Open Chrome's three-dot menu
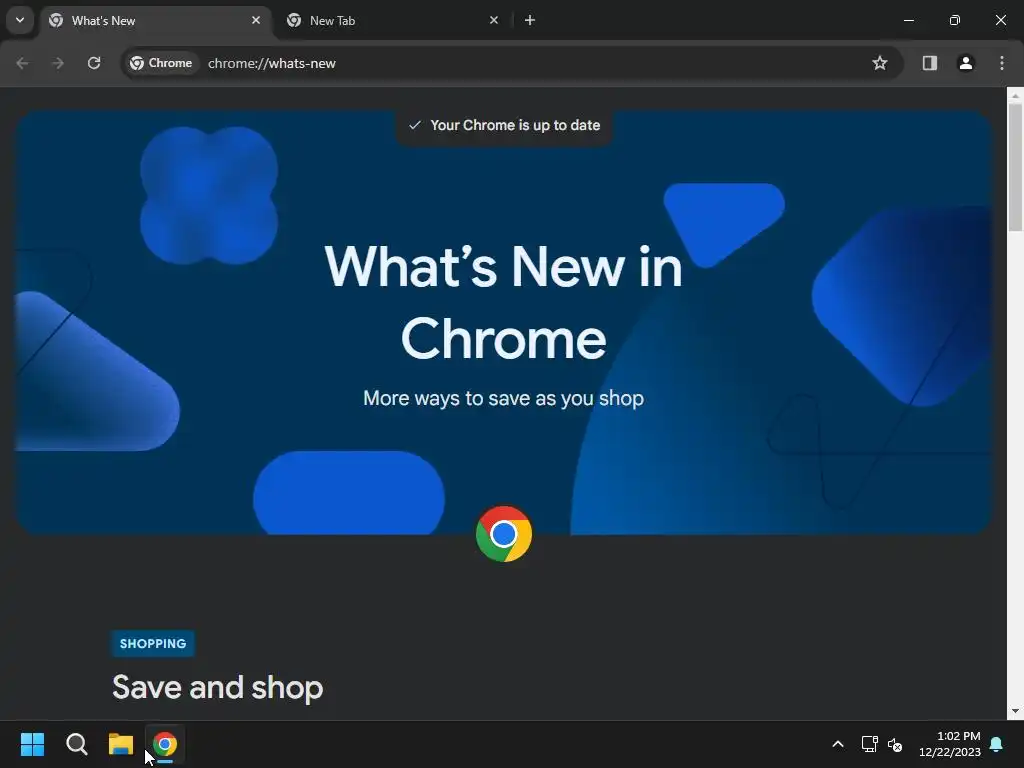This screenshot has width=1024, height=768. 1002,63
